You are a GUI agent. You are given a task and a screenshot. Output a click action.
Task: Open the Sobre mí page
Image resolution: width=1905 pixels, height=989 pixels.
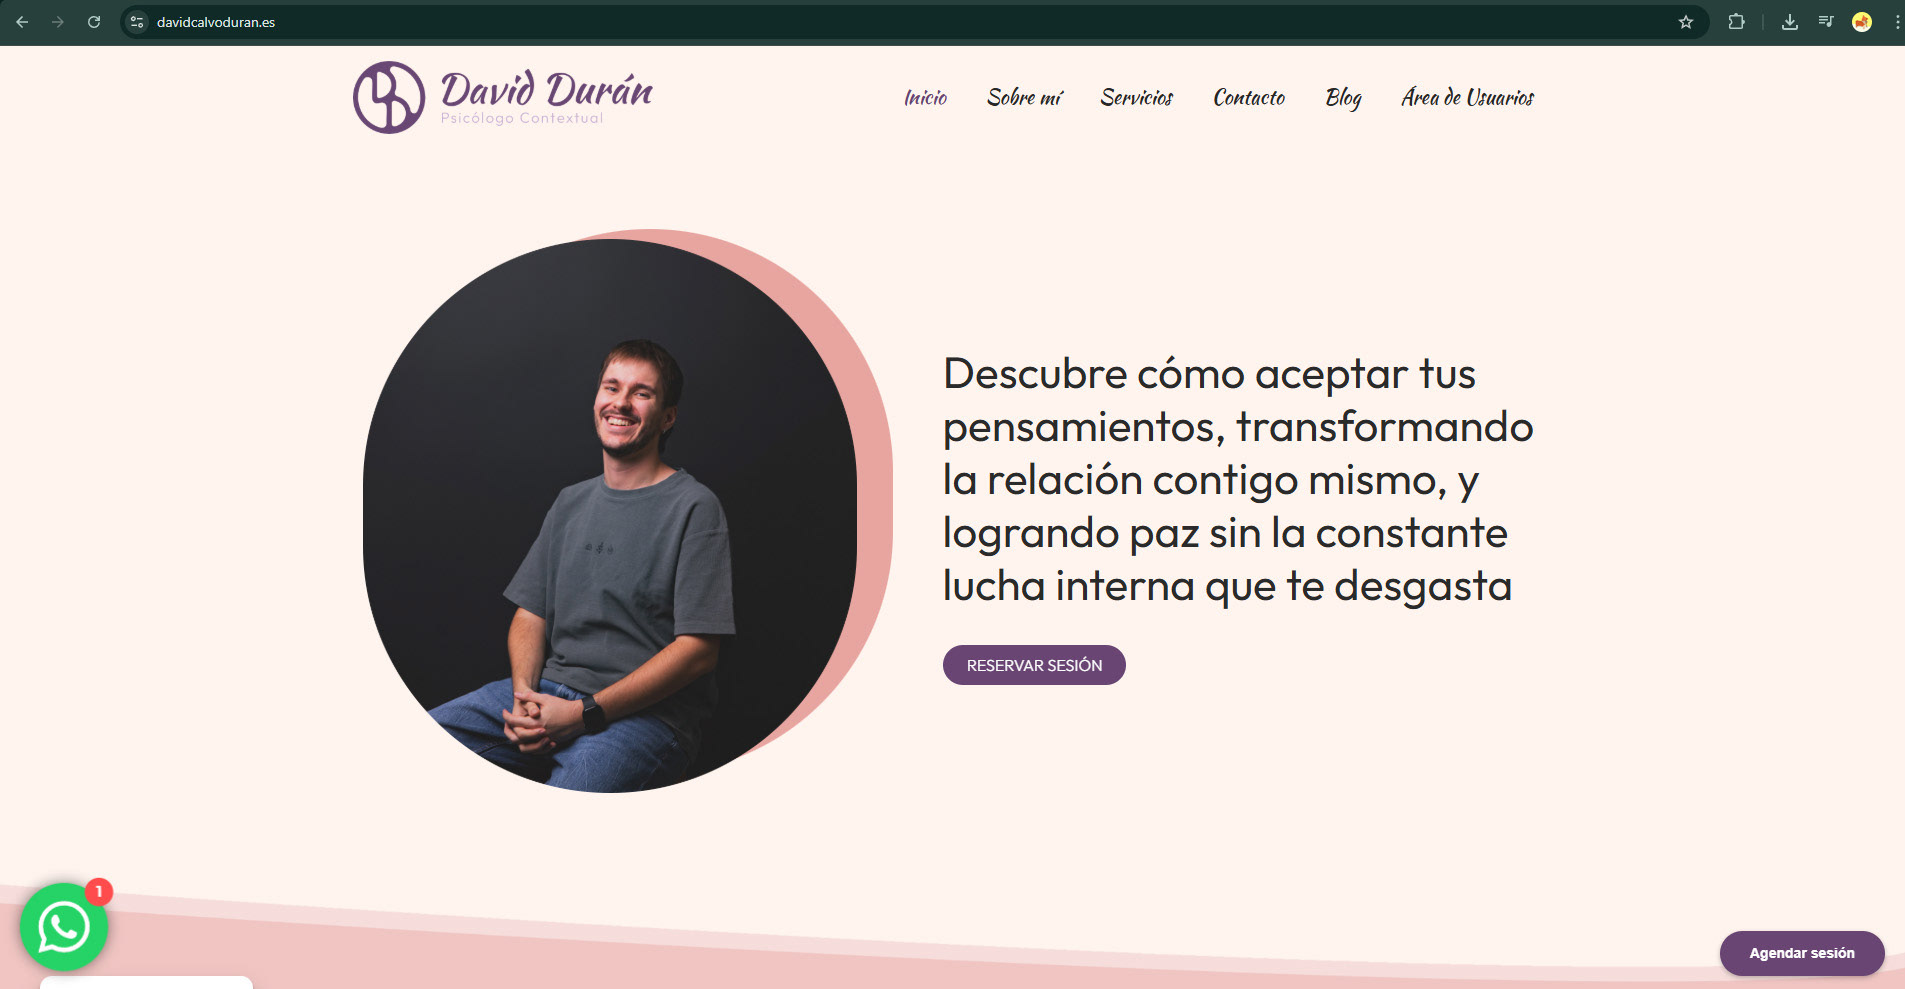tap(1024, 98)
